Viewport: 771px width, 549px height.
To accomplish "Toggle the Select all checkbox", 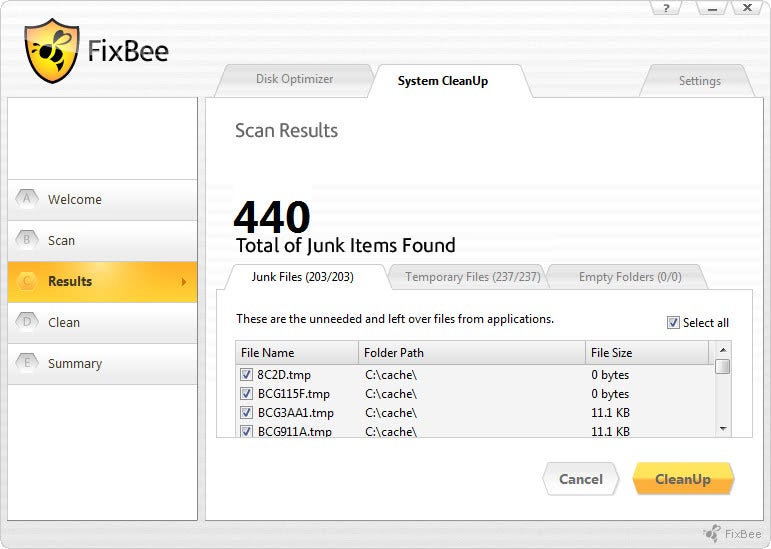I will 673,322.
